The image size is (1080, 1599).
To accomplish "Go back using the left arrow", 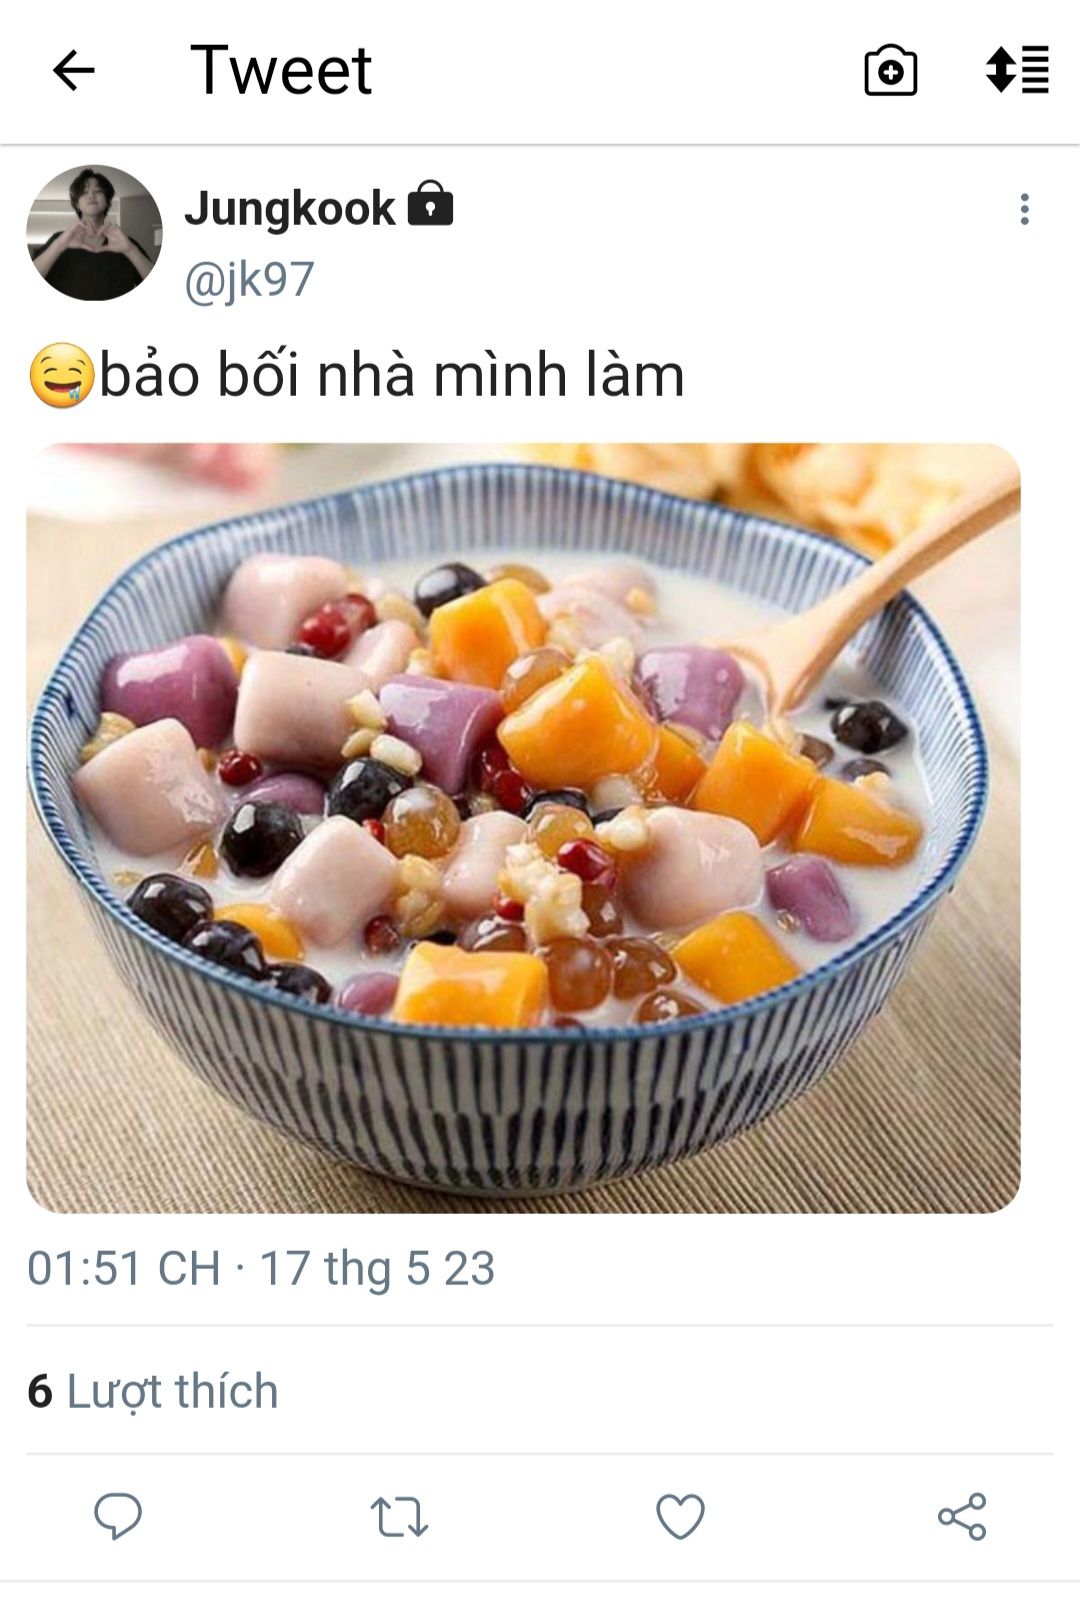I will point(73,71).
